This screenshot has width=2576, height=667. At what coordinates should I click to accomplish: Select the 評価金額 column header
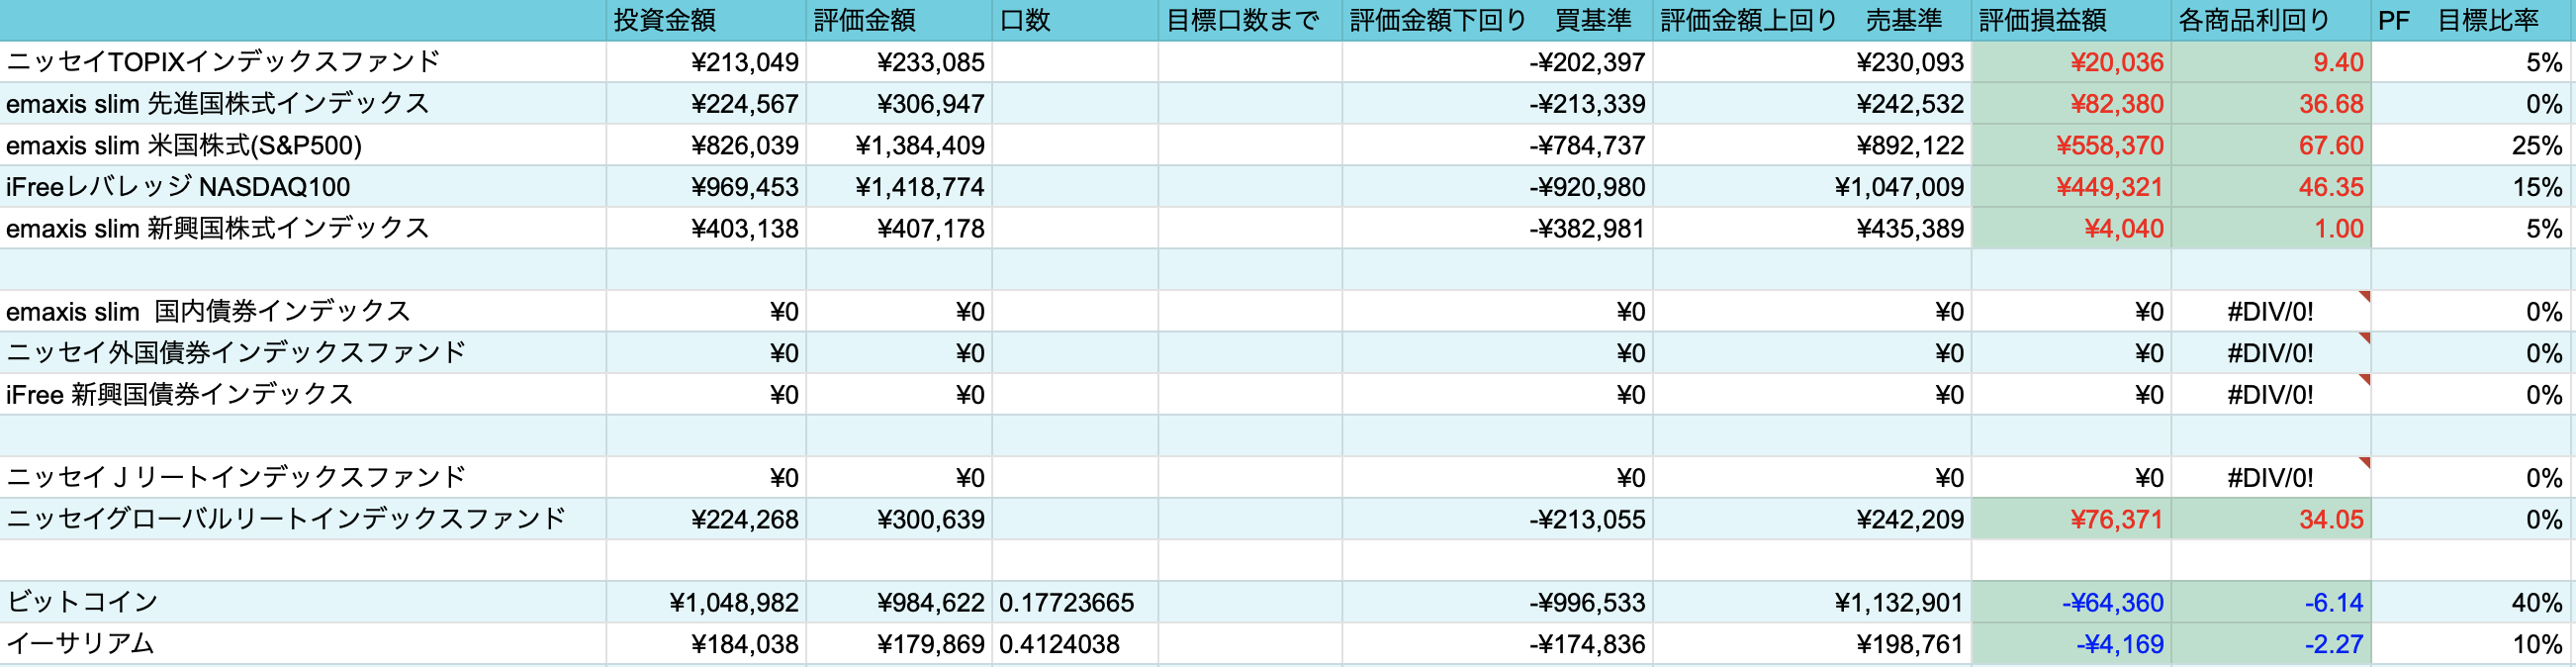[899, 20]
